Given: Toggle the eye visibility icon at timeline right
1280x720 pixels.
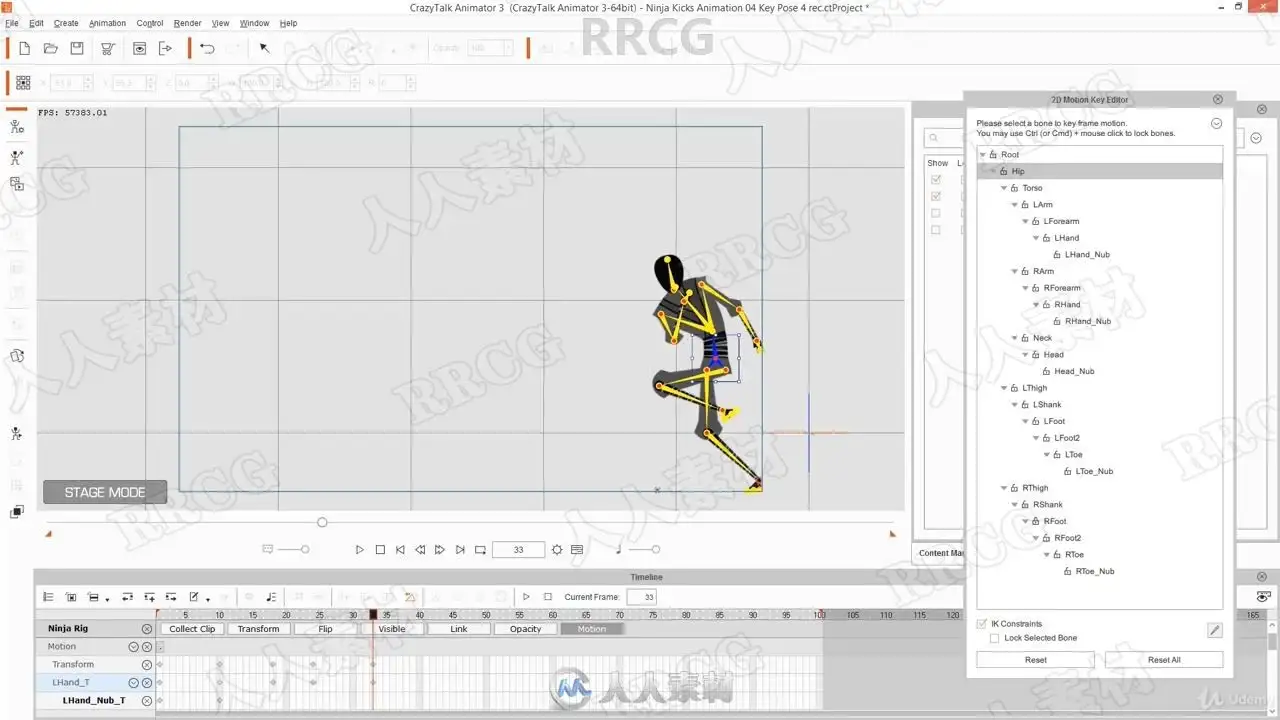Looking at the screenshot, I should [1264, 597].
